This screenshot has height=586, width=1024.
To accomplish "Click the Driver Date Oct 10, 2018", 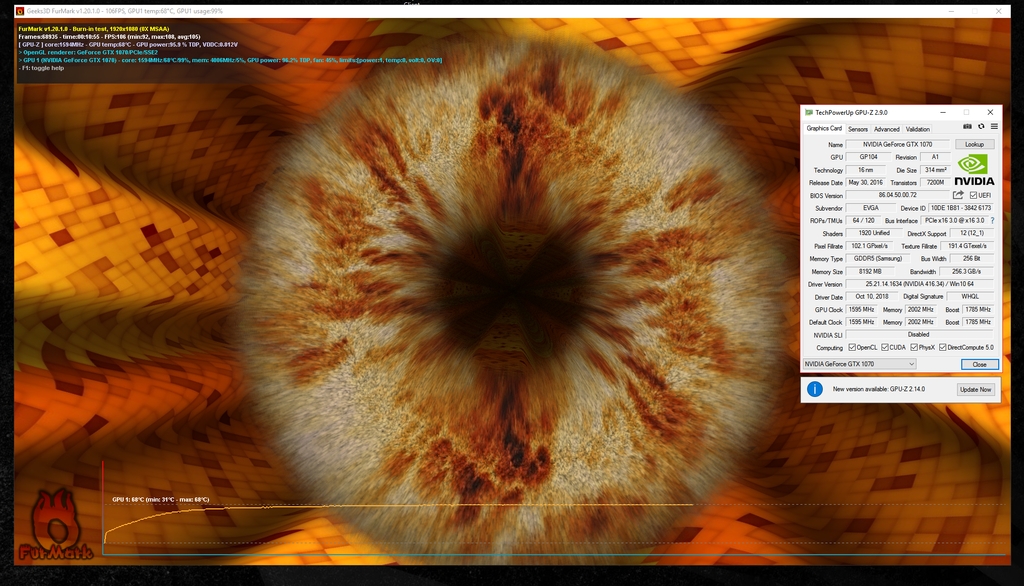I will click(872, 297).
